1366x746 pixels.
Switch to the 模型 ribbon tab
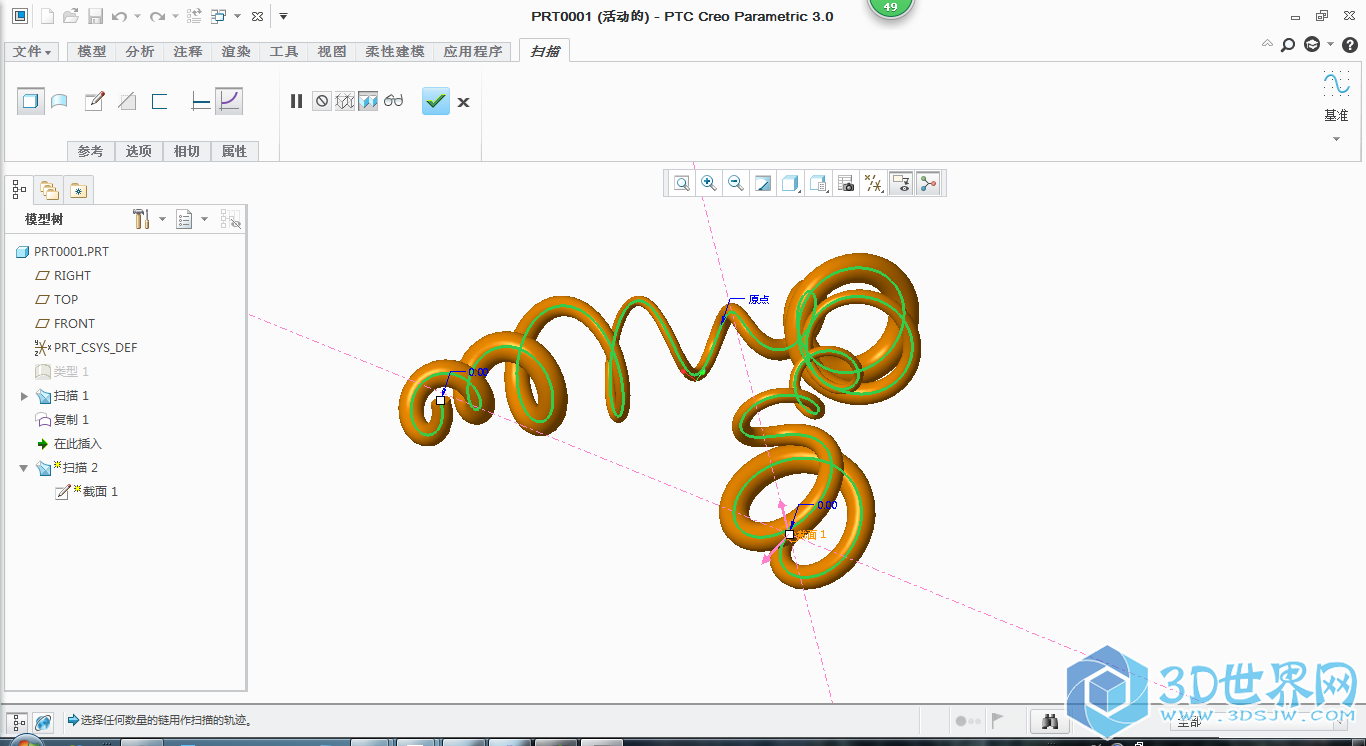92,51
